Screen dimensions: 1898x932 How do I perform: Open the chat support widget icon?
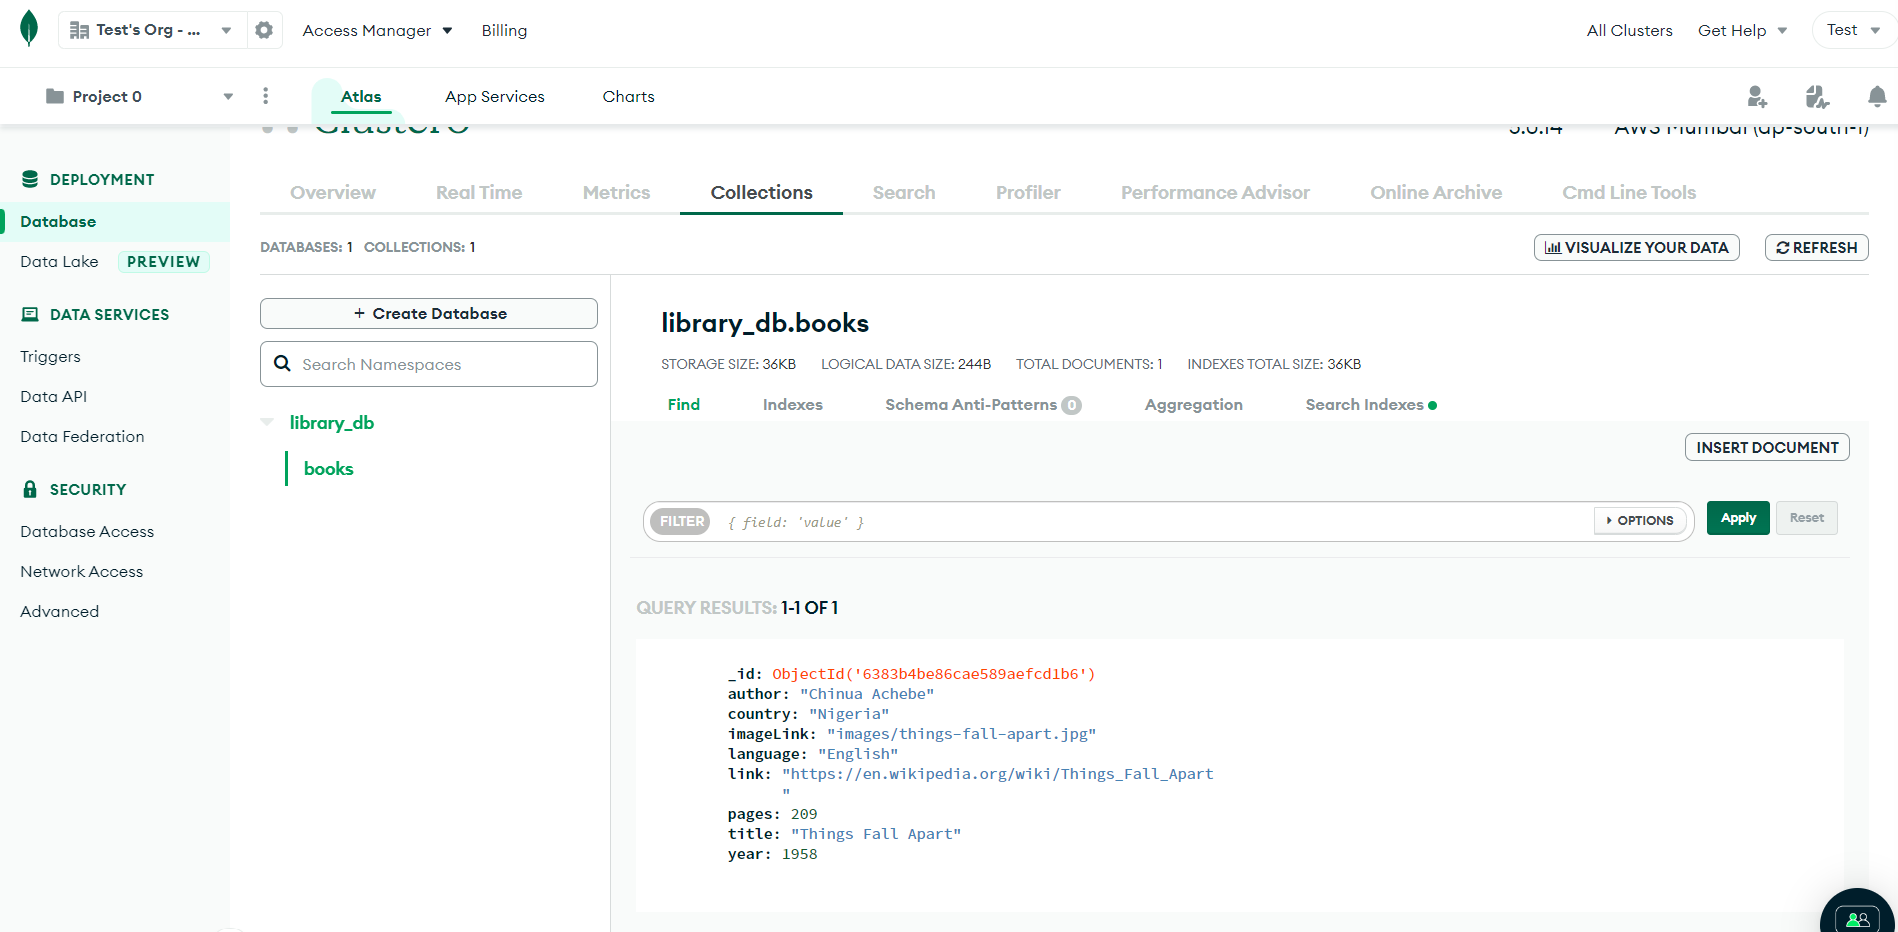(1857, 918)
